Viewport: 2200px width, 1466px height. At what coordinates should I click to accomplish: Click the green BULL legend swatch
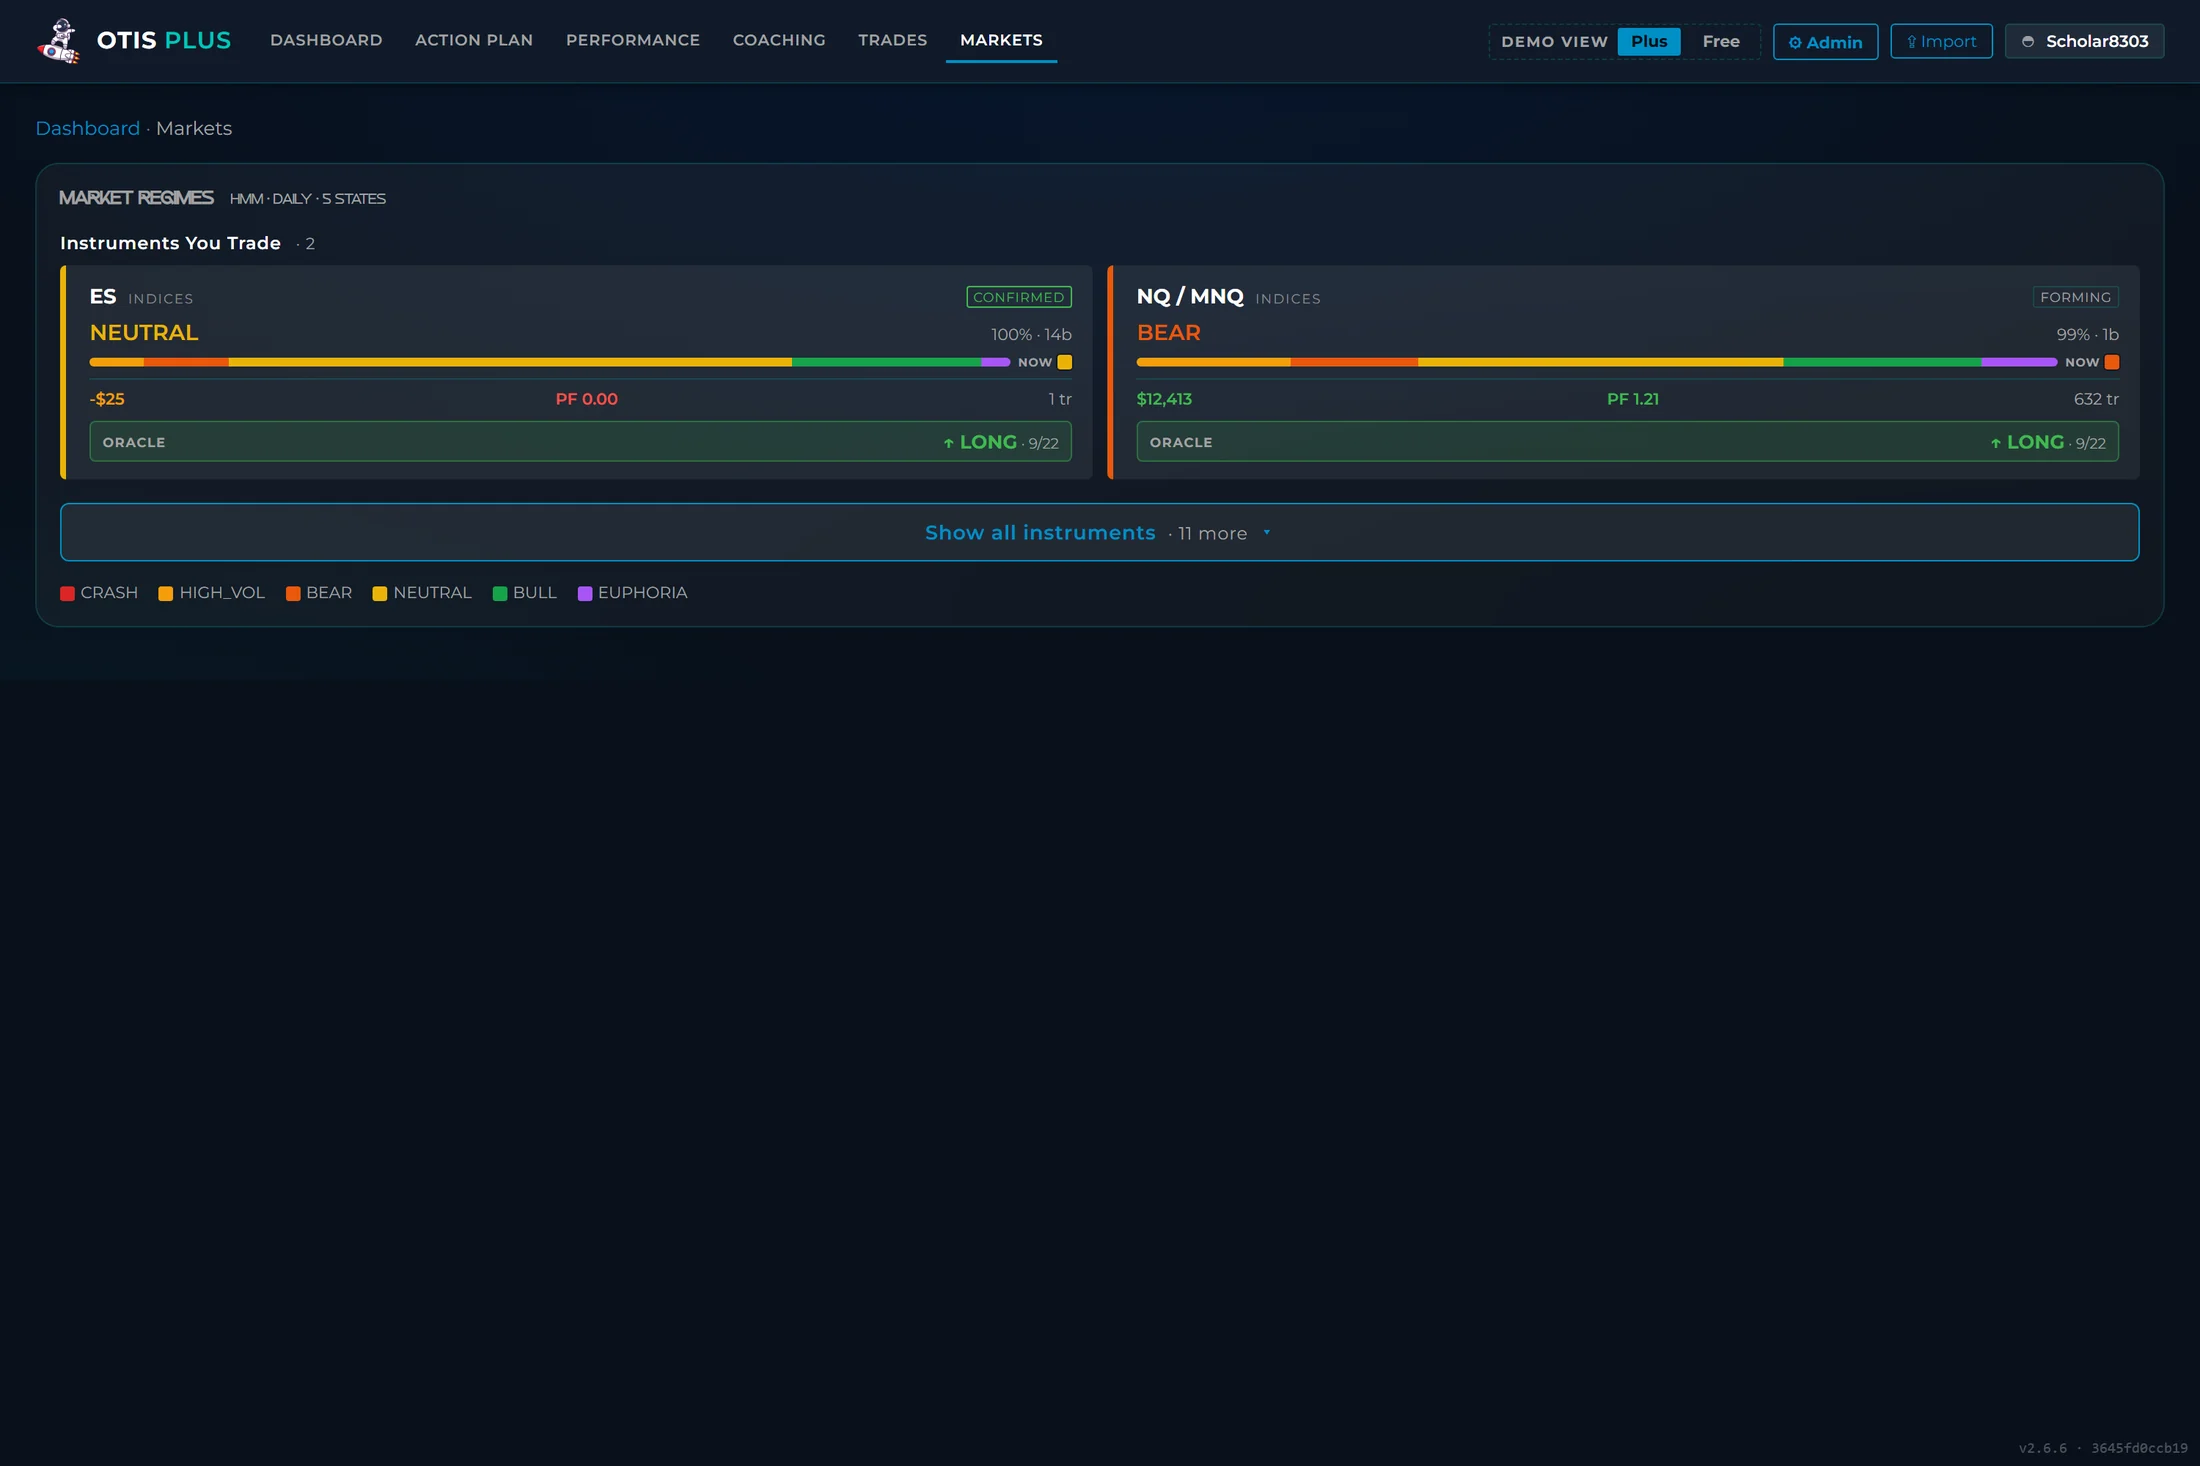coord(500,593)
